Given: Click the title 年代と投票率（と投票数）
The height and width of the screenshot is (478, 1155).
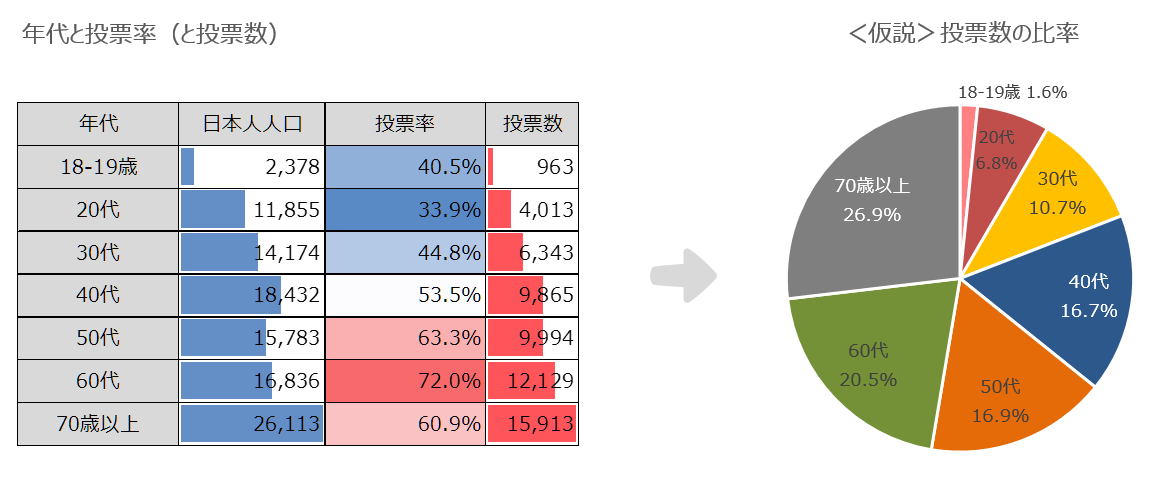Looking at the screenshot, I should click(x=150, y=34).
